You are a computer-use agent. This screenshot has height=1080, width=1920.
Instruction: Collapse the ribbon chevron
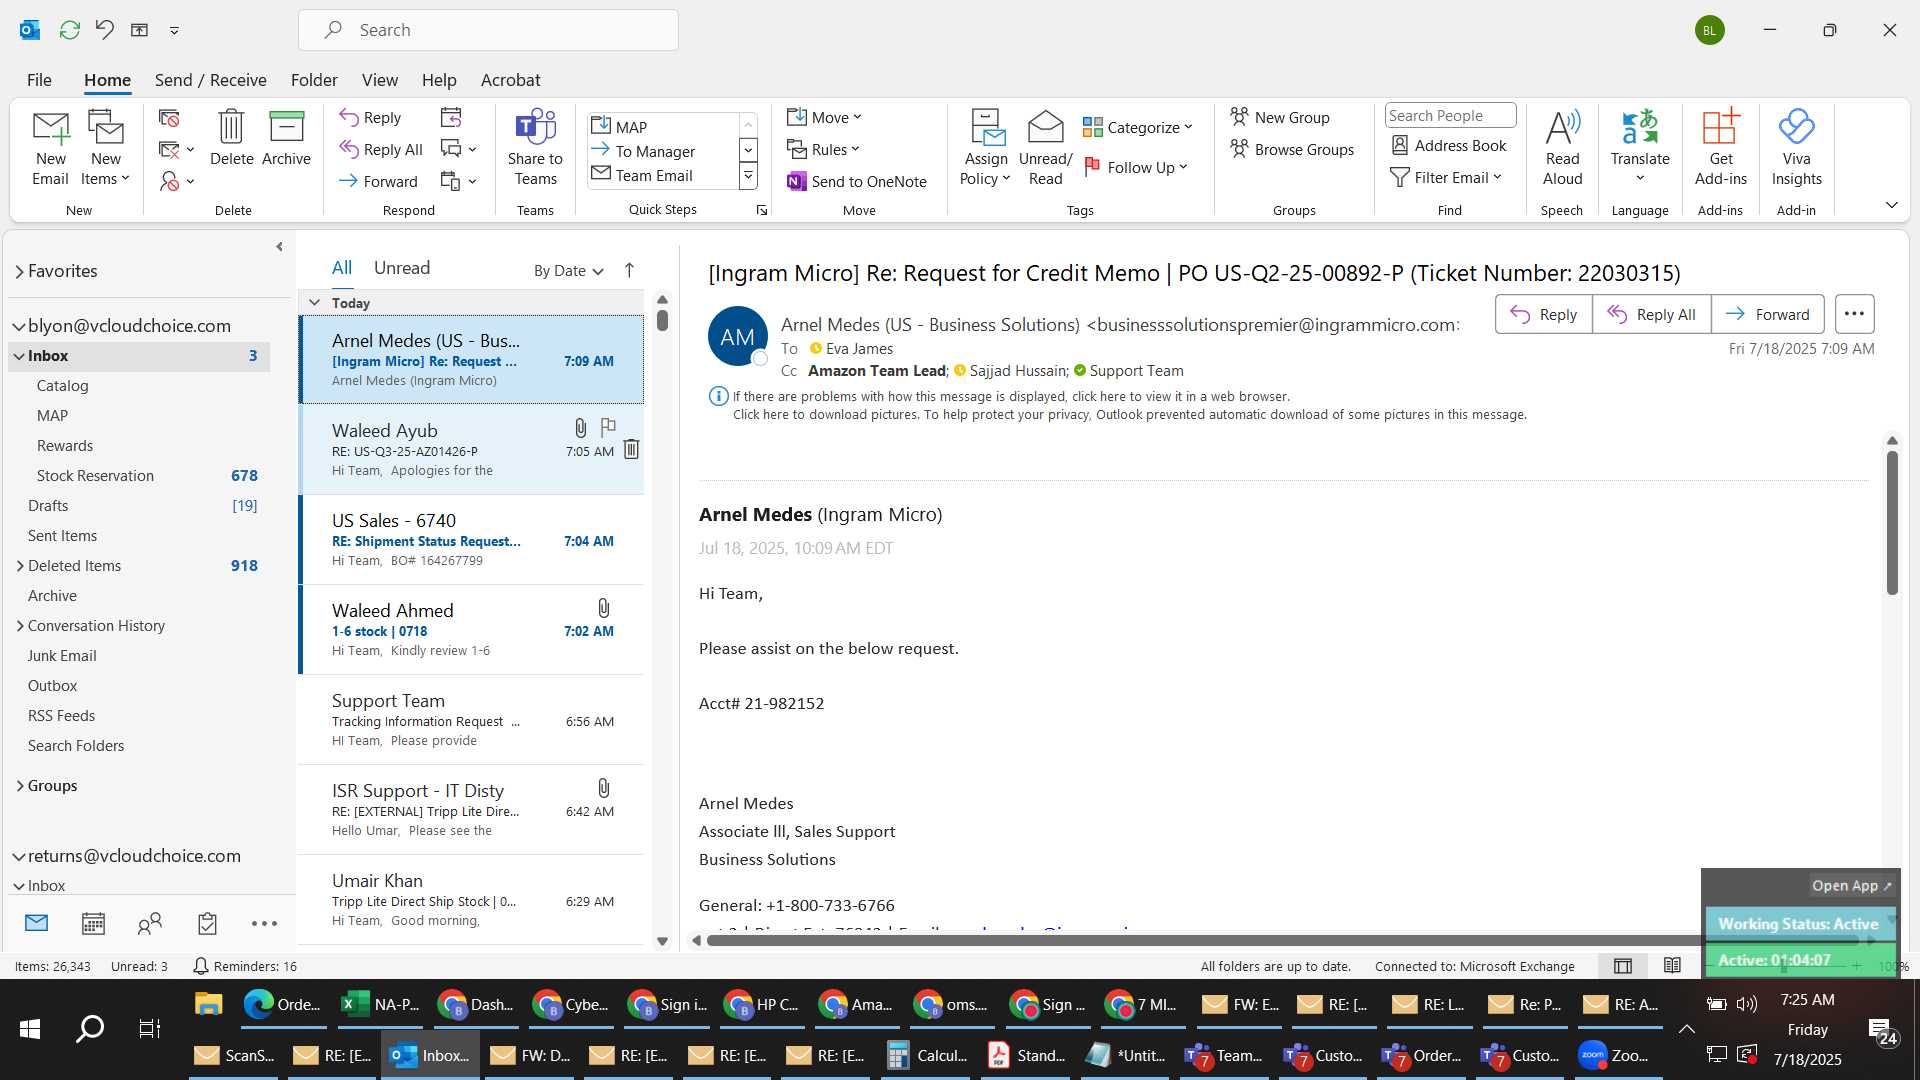[1891, 205]
